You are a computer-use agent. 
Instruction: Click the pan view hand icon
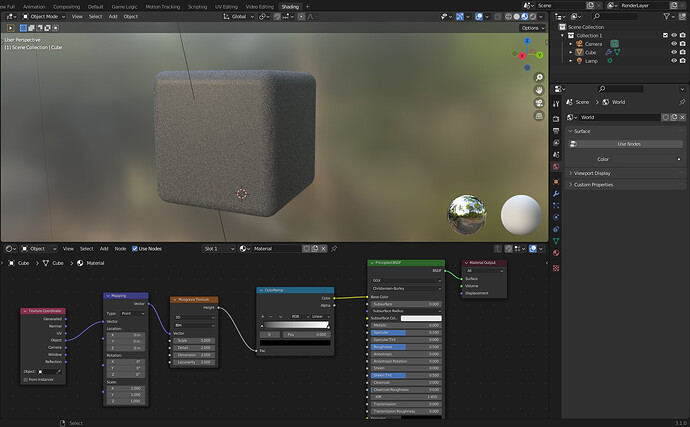point(539,90)
